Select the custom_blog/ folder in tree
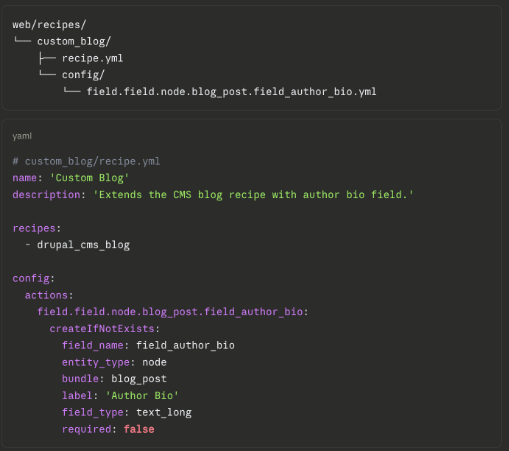This screenshot has width=509, height=451. point(74,41)
